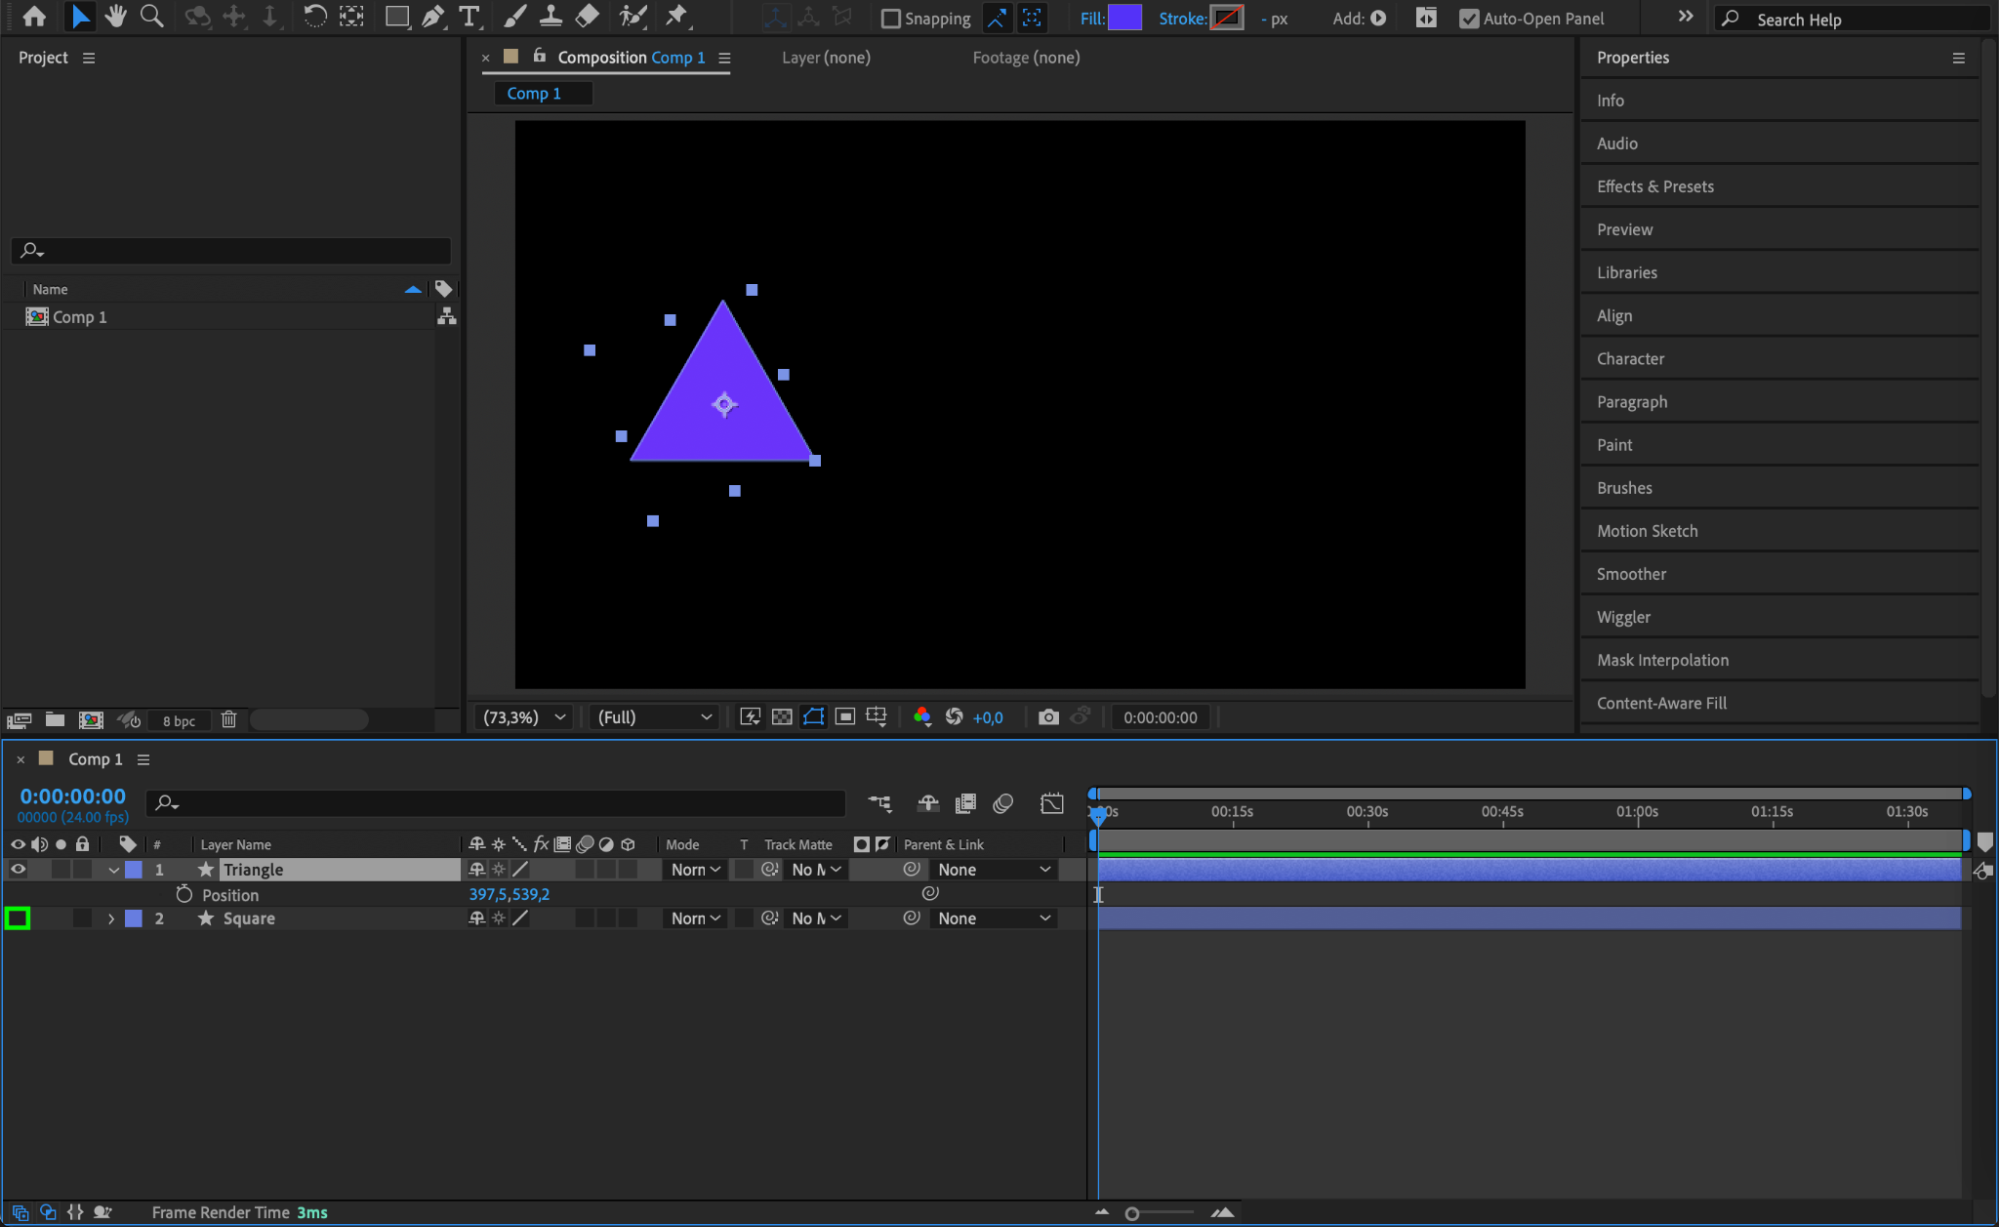Select the Puppet Pin tool
1999x1227 pixels.
tap(677, 17)
